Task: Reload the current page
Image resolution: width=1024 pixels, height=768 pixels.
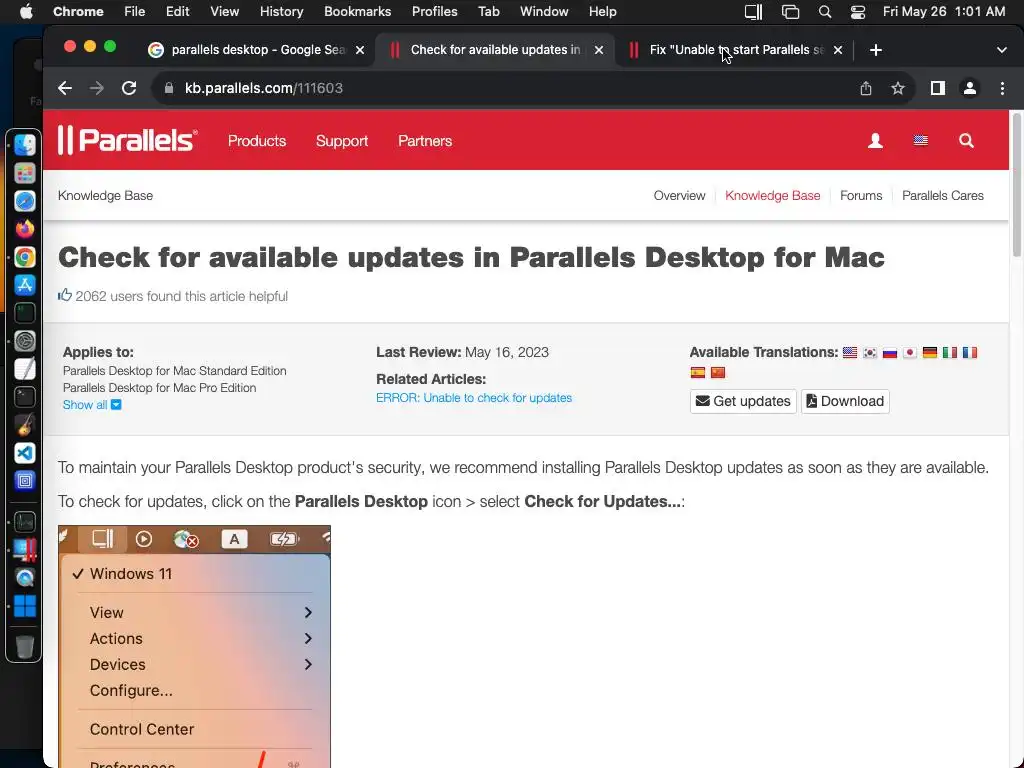Action: coord(129,88)
